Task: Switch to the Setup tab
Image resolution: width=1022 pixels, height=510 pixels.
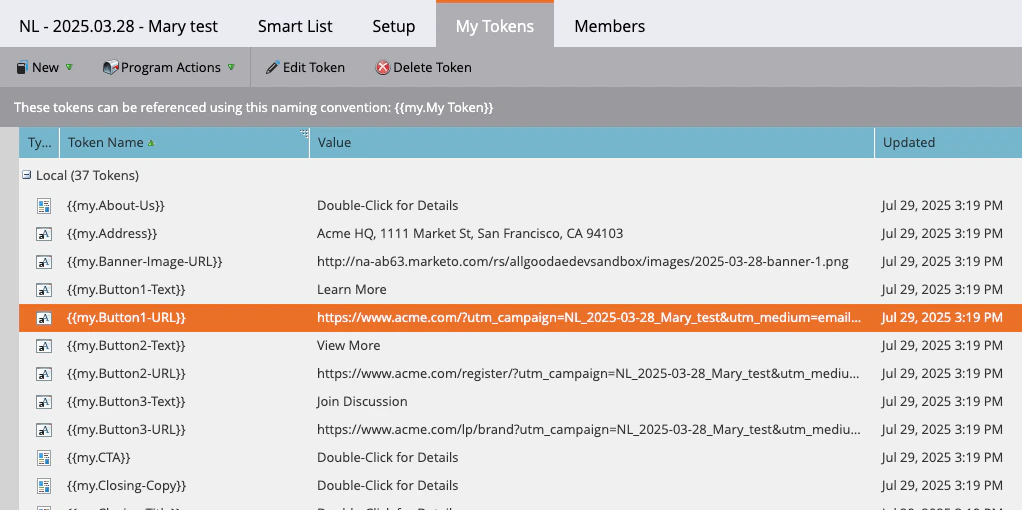Action: [394, 26]
